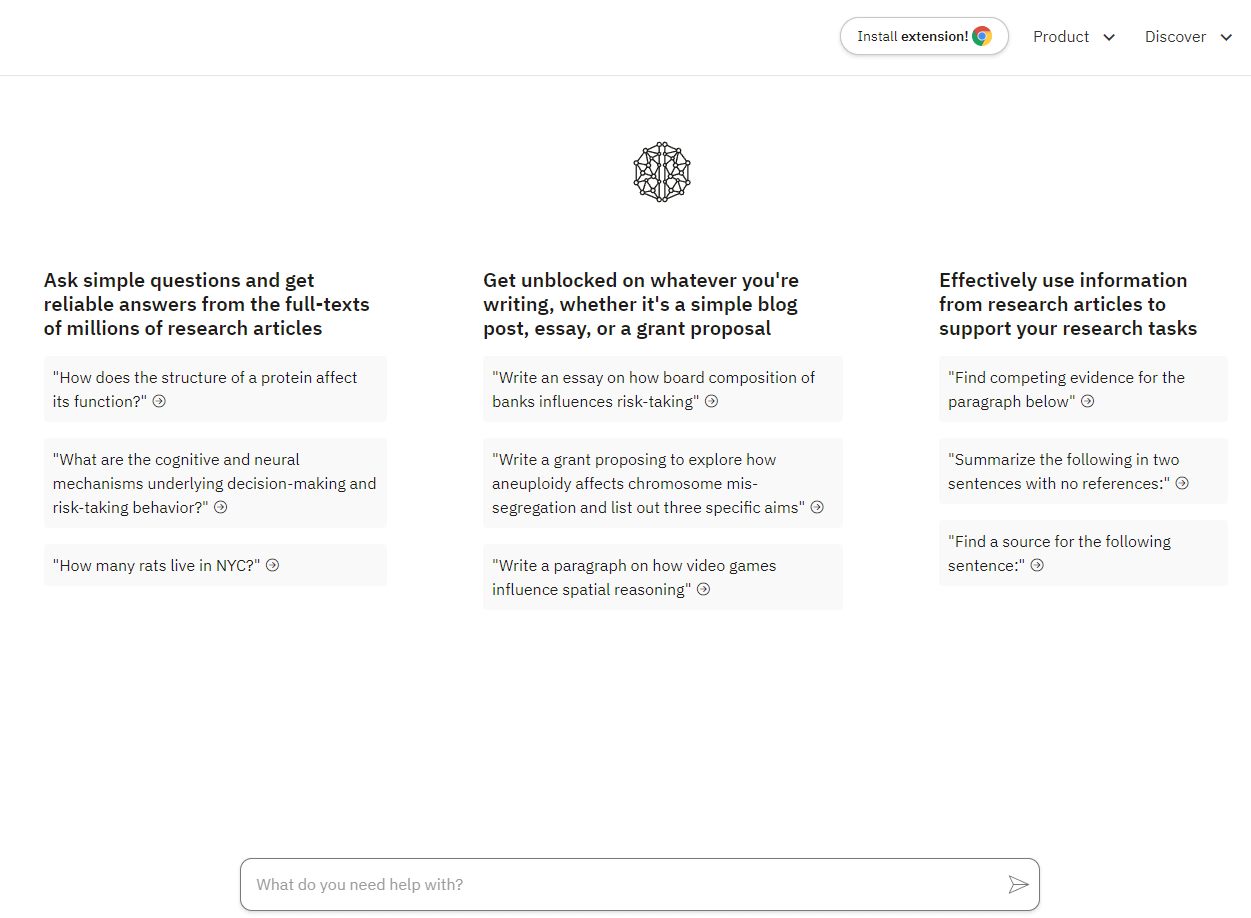Choose the How many rats live in NYC example
Viewport: 1251px width, 918px height.
[x=215, y=565]
